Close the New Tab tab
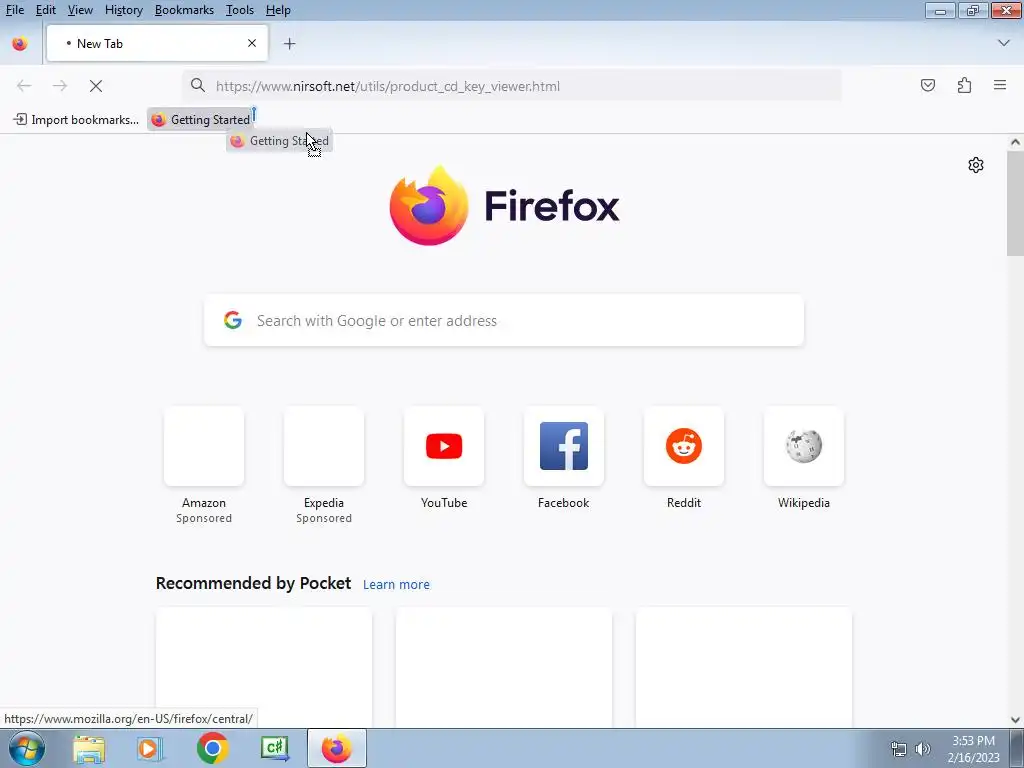 (x=251, y=43)
